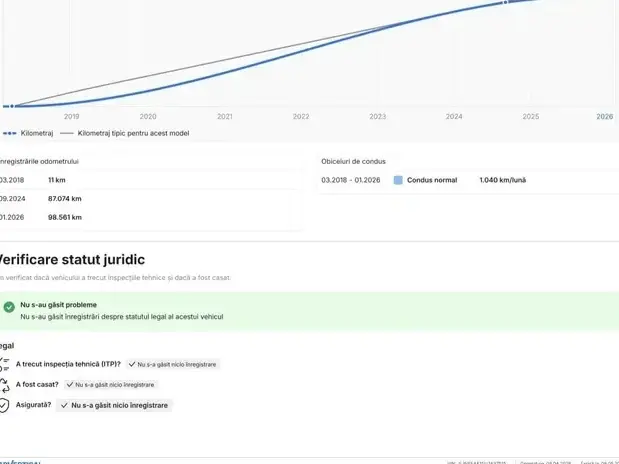Click the 2020 axis label
619x464 pixels.
(148, 116)
